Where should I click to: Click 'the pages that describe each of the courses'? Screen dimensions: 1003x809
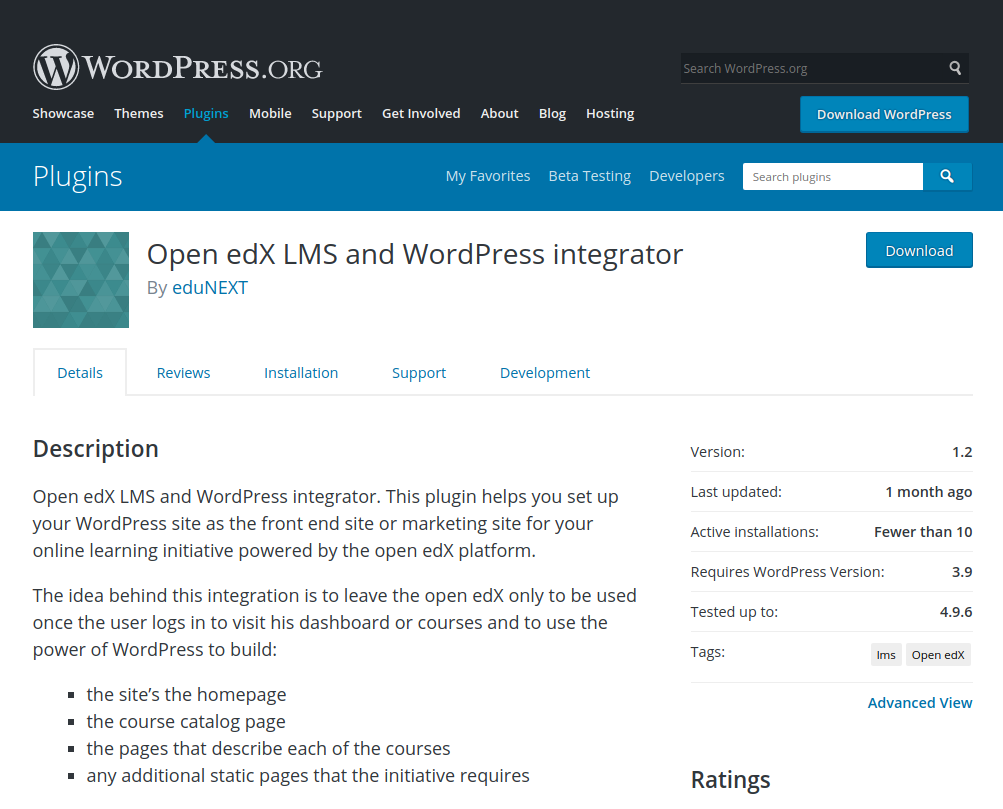(x=268, y=748)
